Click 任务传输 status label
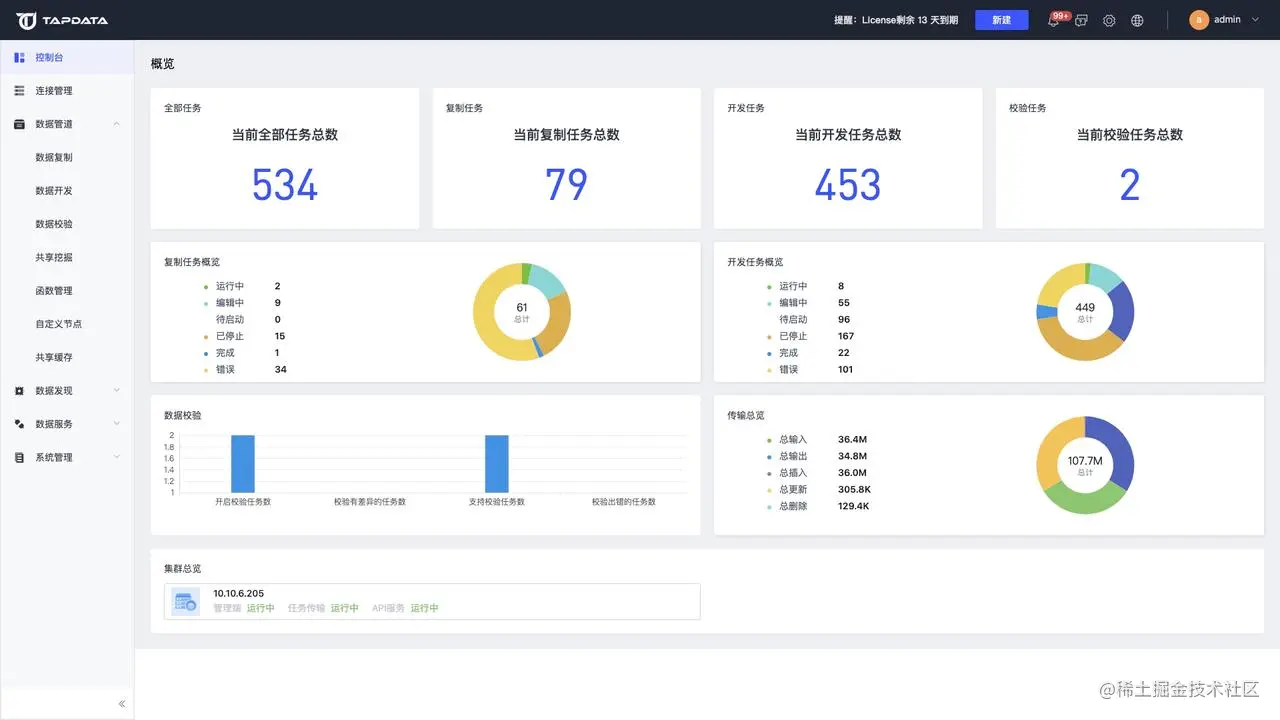 point(306,608)
